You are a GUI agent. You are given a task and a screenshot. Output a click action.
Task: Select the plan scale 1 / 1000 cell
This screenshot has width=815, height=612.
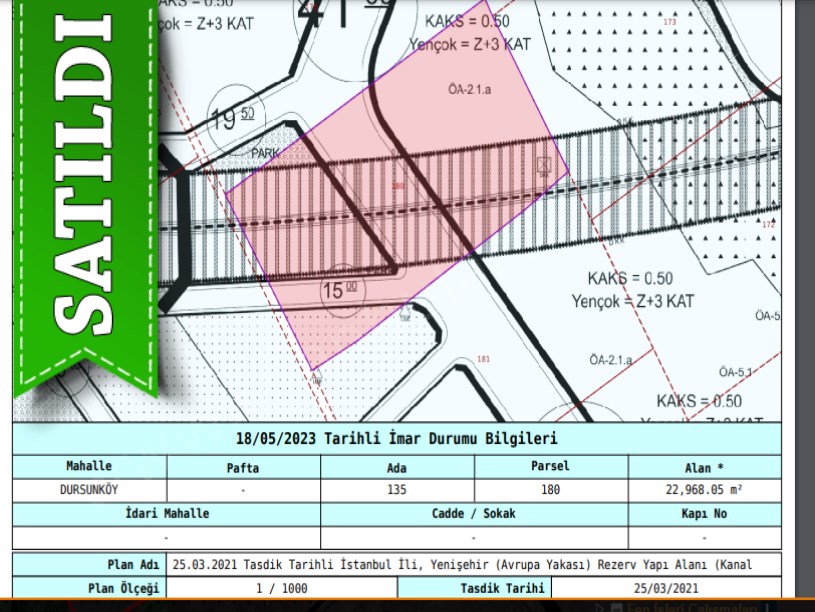tap(281, 589)
